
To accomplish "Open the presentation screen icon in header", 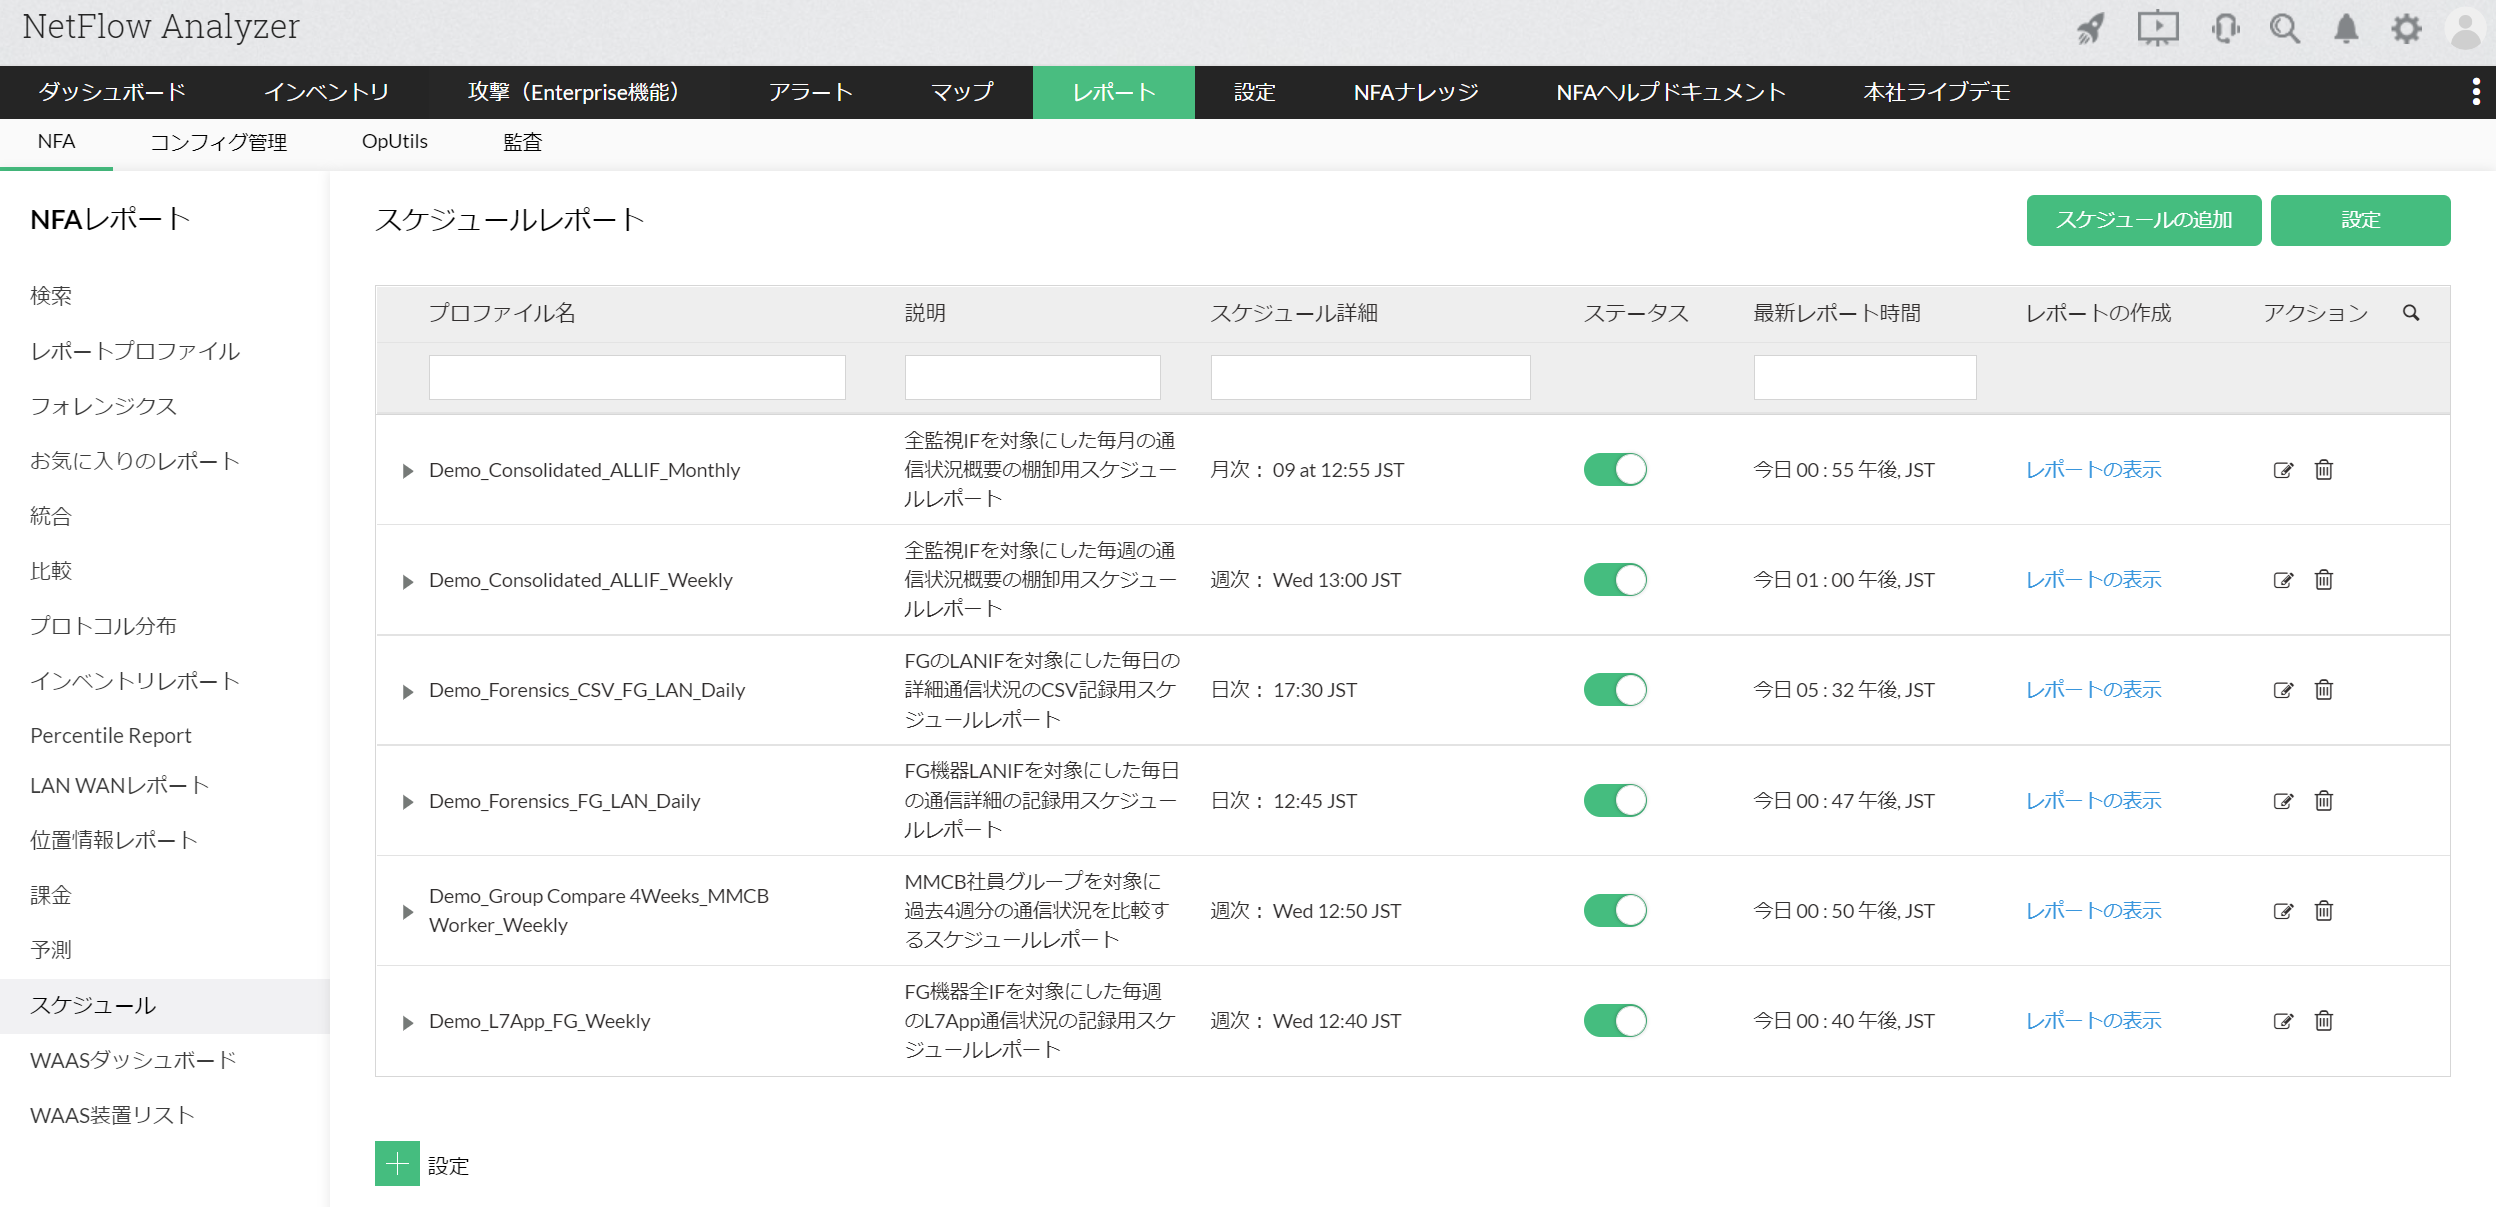I will [2158, 28].
